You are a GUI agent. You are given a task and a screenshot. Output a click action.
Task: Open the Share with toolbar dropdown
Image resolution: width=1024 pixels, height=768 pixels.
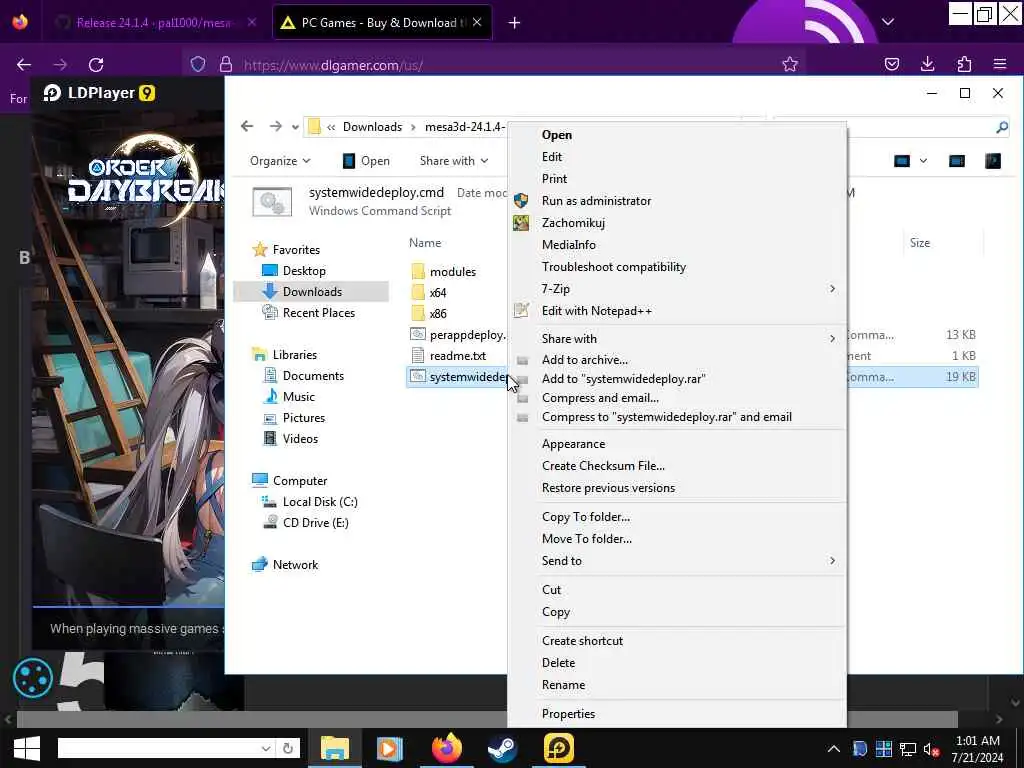[x=453, y=161]
